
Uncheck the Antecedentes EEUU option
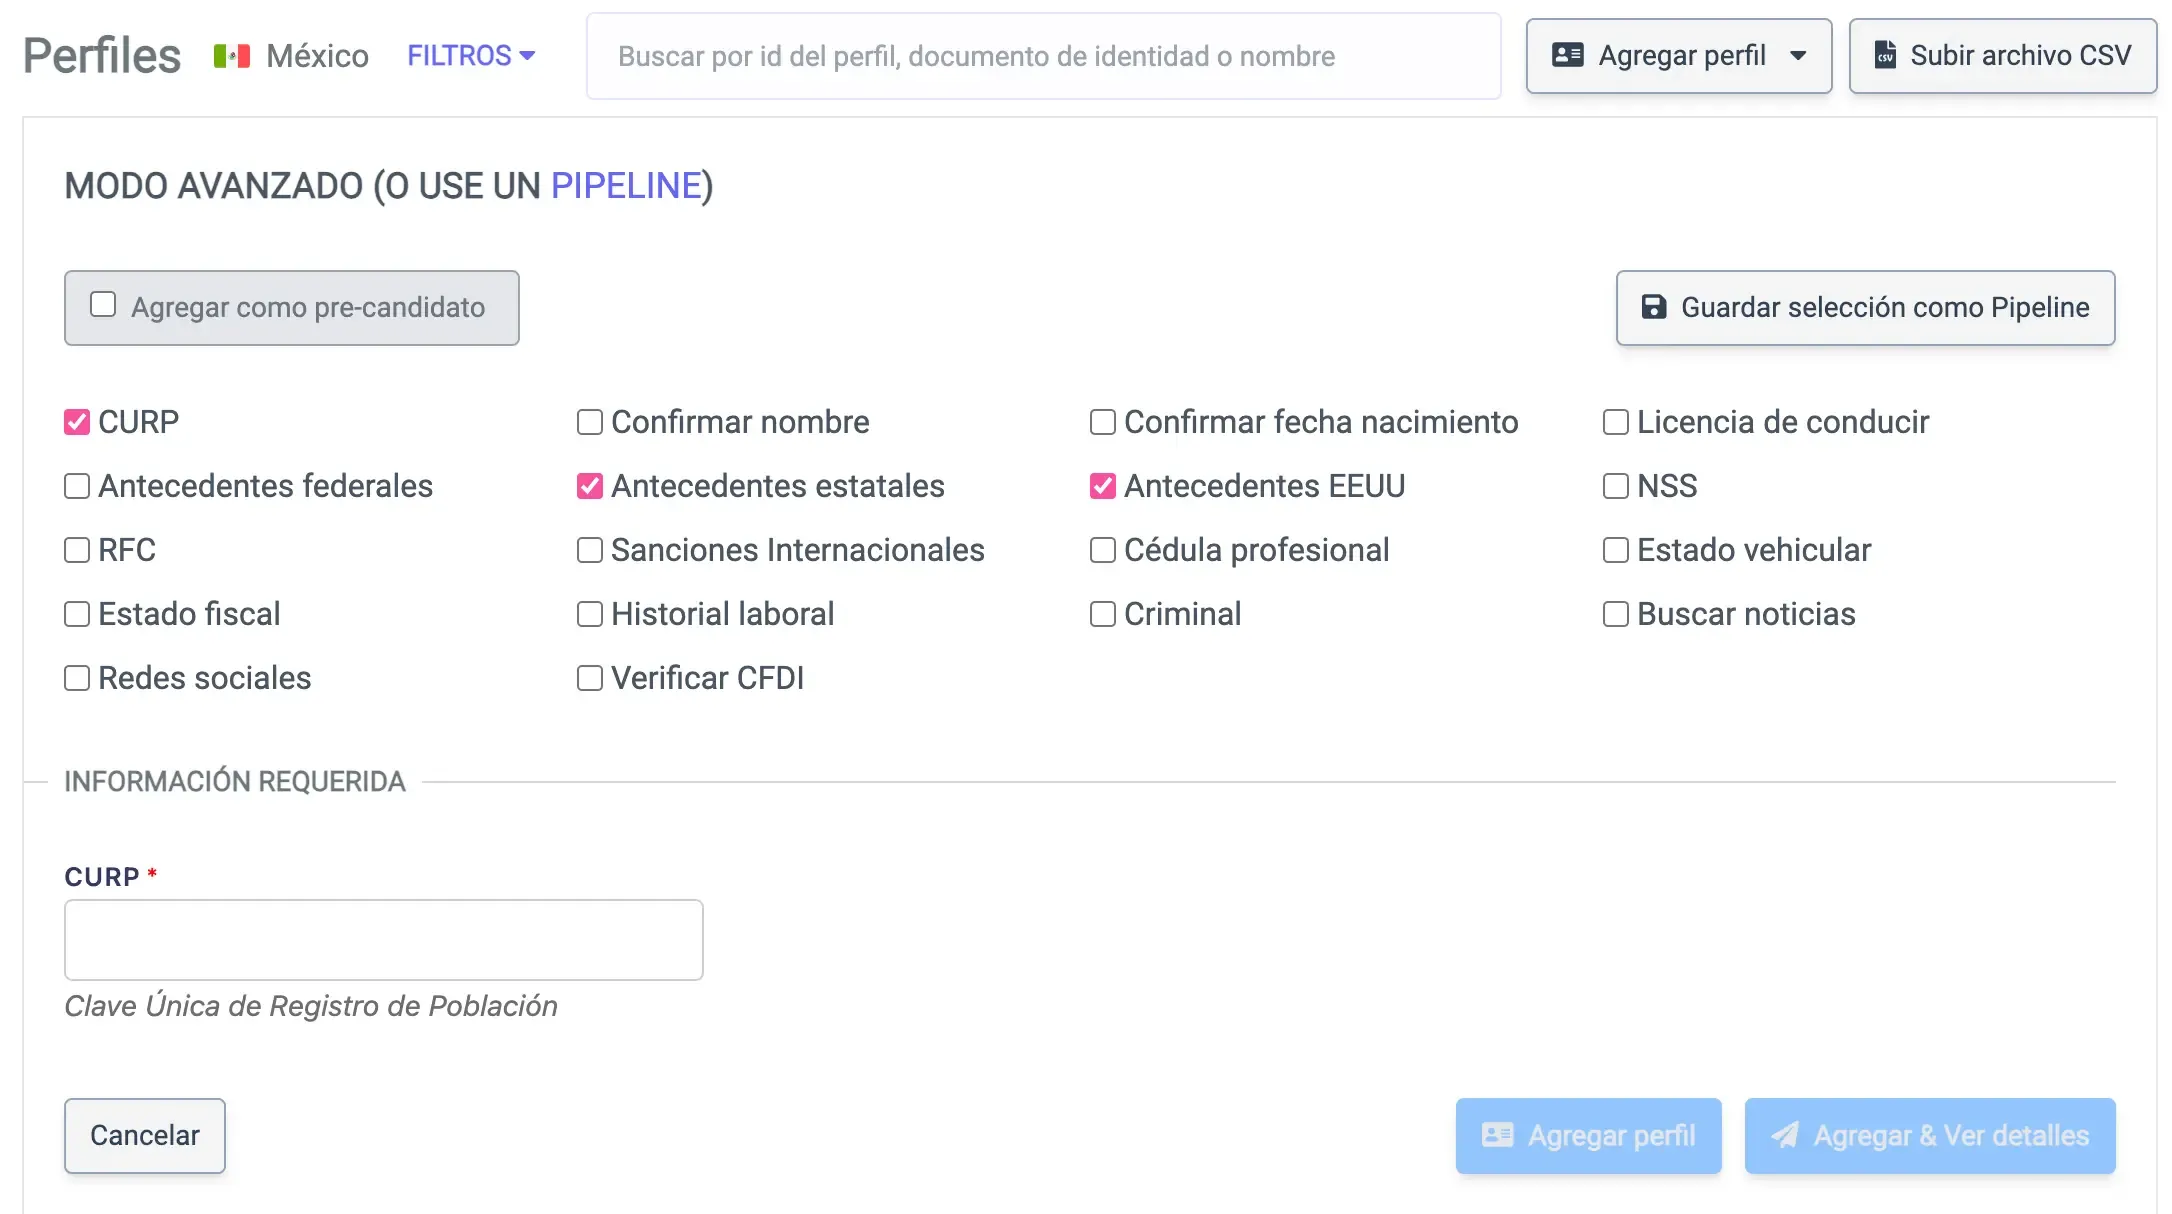point(1102,486)
